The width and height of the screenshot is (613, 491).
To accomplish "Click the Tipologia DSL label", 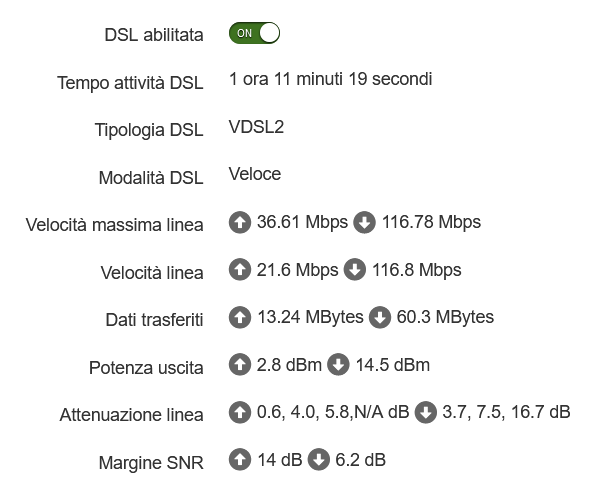I will coord(149,130).
